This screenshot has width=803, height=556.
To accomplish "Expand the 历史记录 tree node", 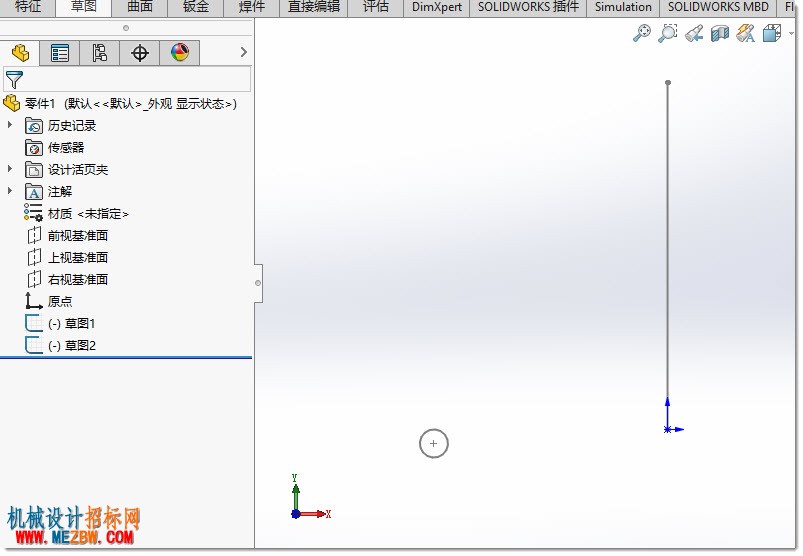I will [10, 124].
